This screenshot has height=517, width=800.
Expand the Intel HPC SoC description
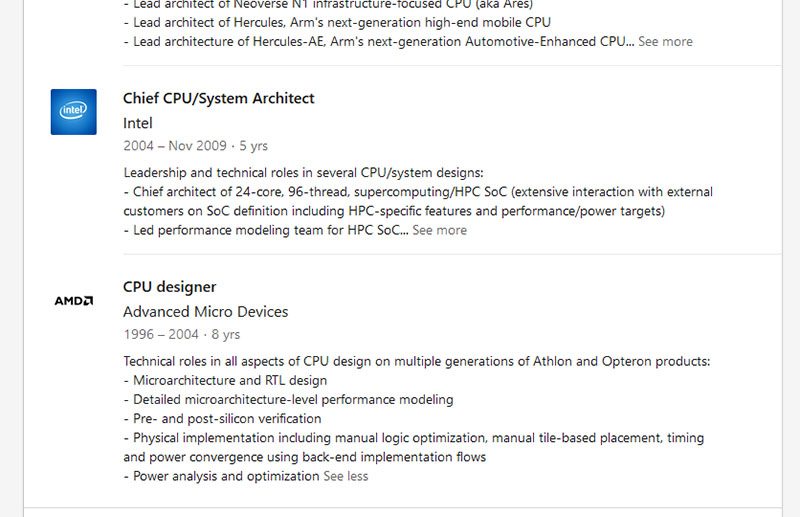tap(439, 230)
